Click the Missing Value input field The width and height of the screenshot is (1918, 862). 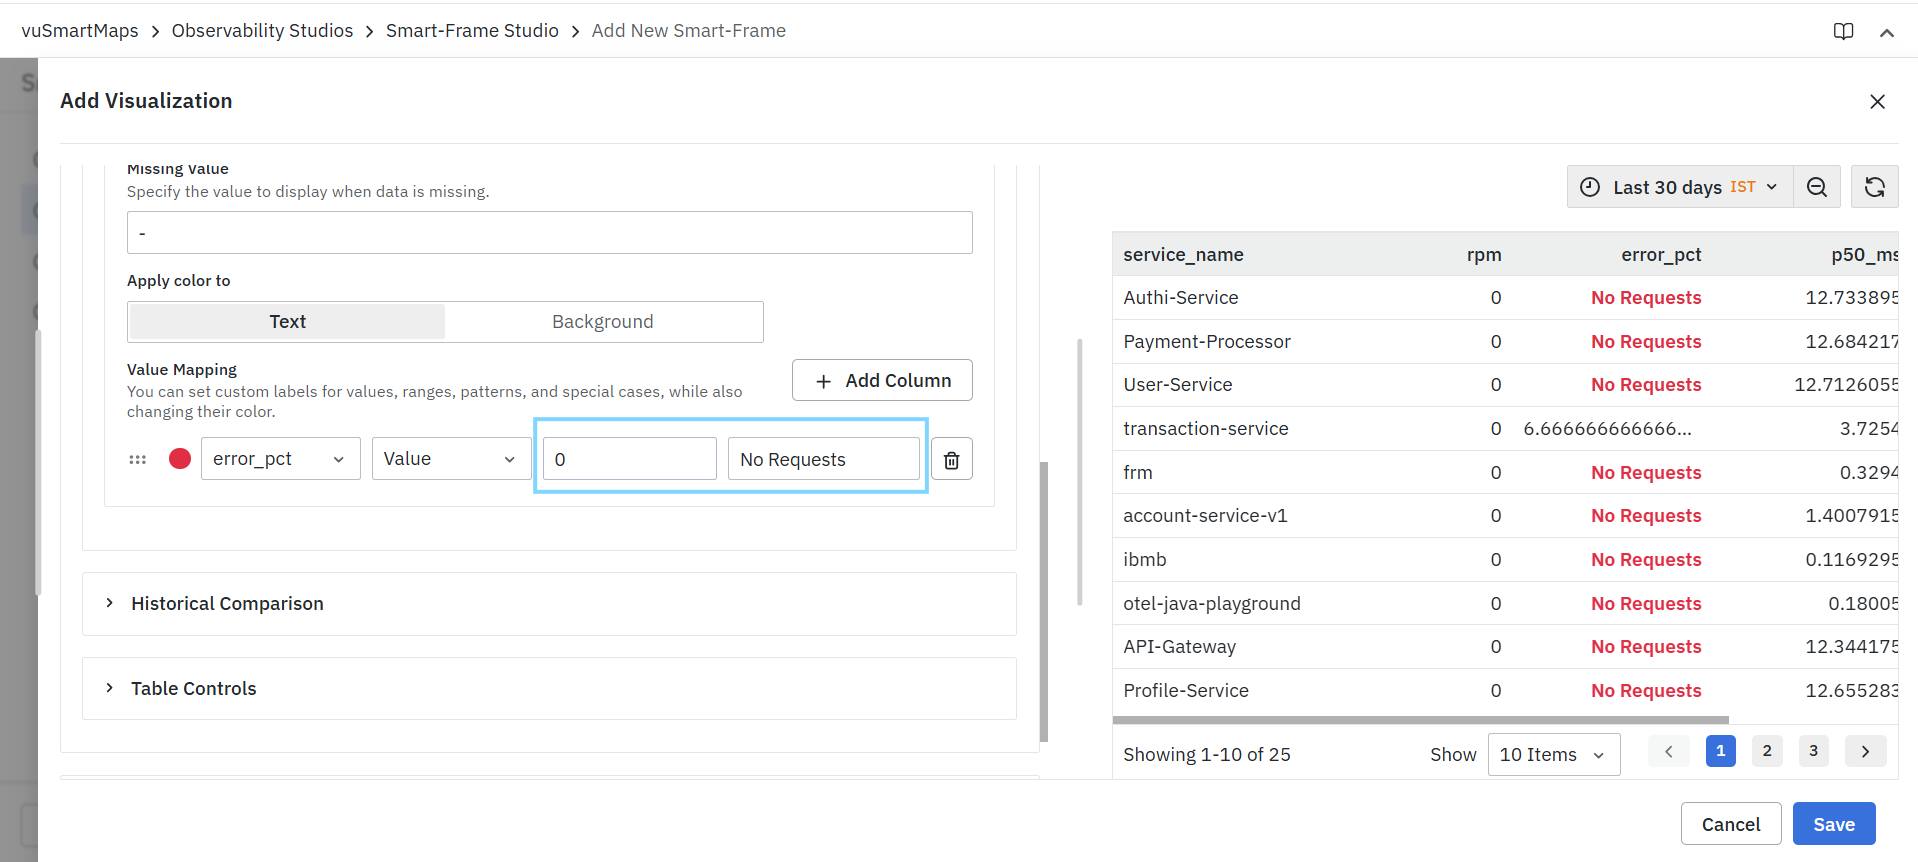pos(549,232)
